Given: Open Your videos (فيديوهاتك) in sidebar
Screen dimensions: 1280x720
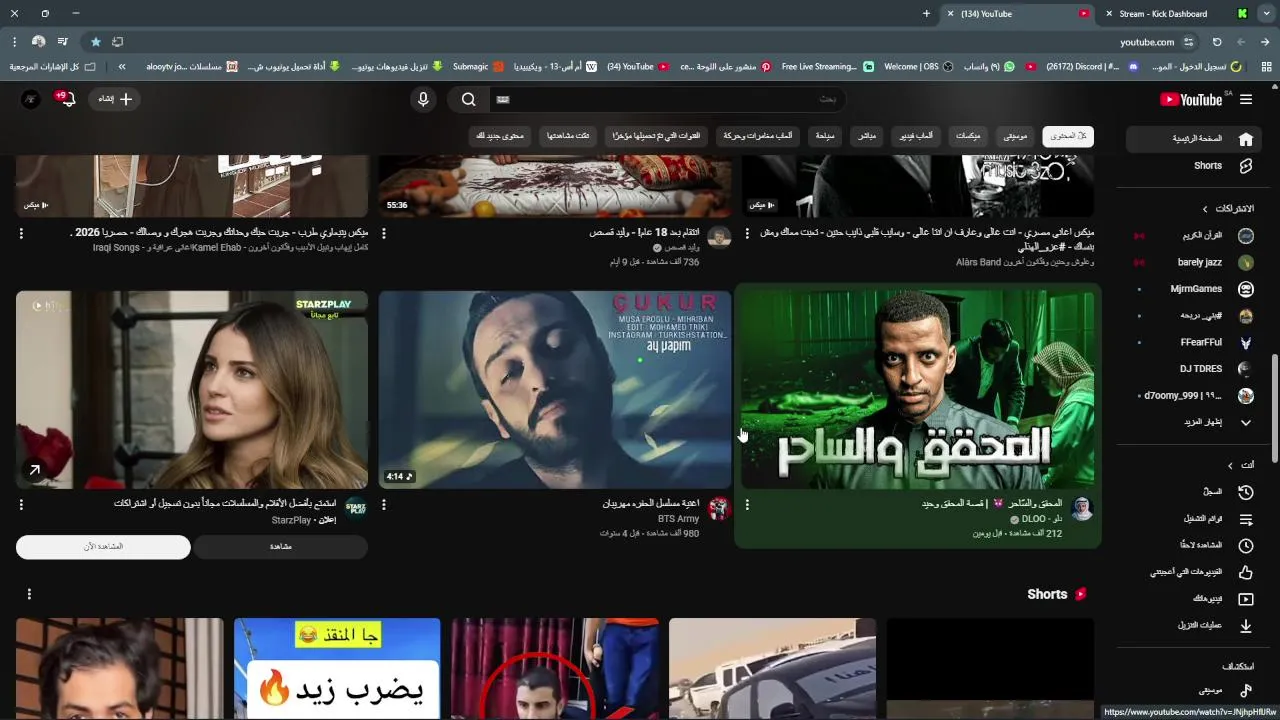Looking at the screenshot, I should (1195, 599).
